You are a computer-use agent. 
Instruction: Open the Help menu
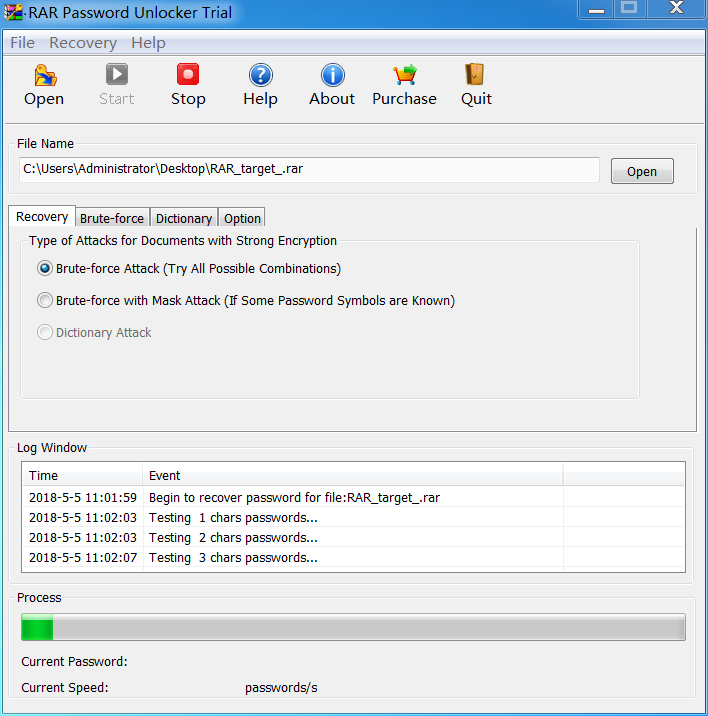148,43
